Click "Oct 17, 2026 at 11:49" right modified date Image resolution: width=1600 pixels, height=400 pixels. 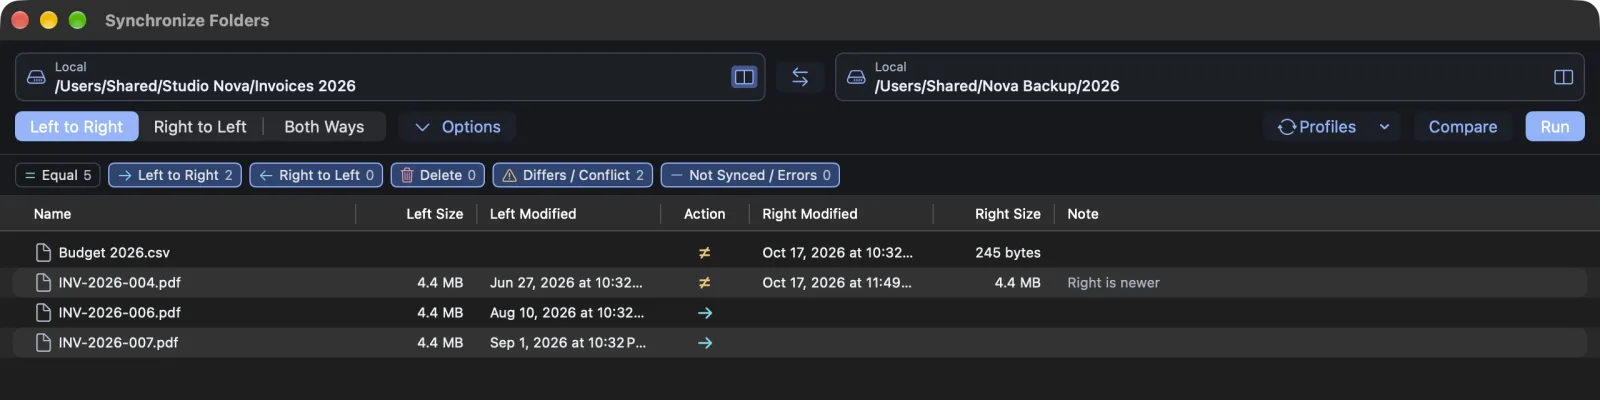[x=837, y=283]
